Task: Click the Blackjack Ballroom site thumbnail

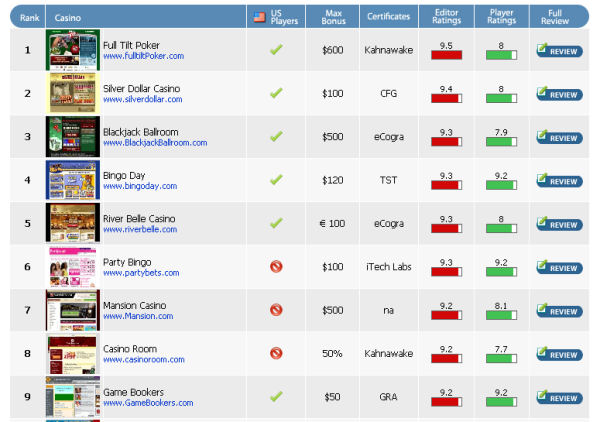Action: point(73,137)
